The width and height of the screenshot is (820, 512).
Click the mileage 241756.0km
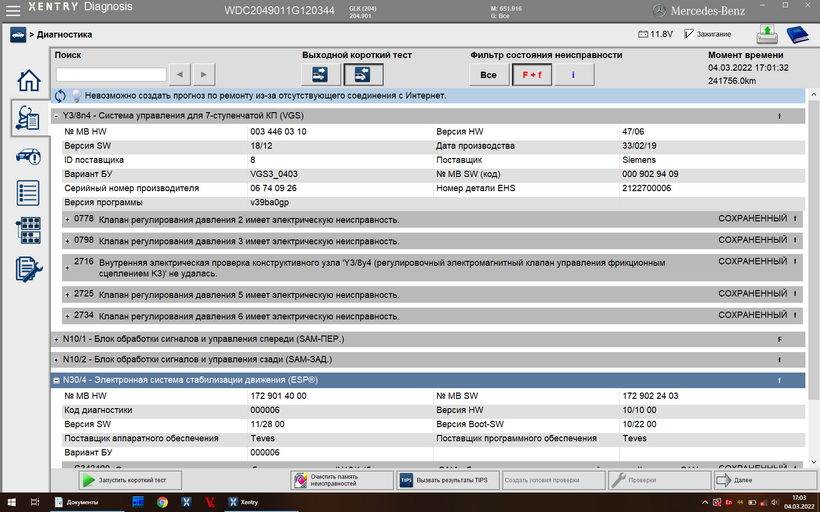(732, 81)
